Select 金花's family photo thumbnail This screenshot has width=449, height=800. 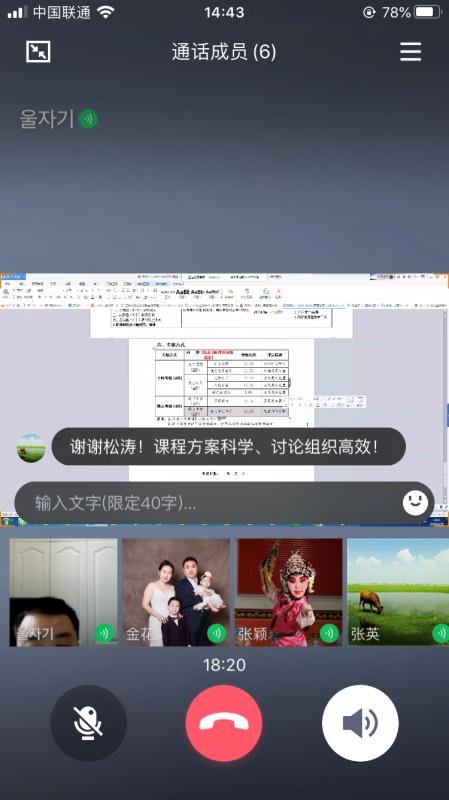tap(176, 592)
